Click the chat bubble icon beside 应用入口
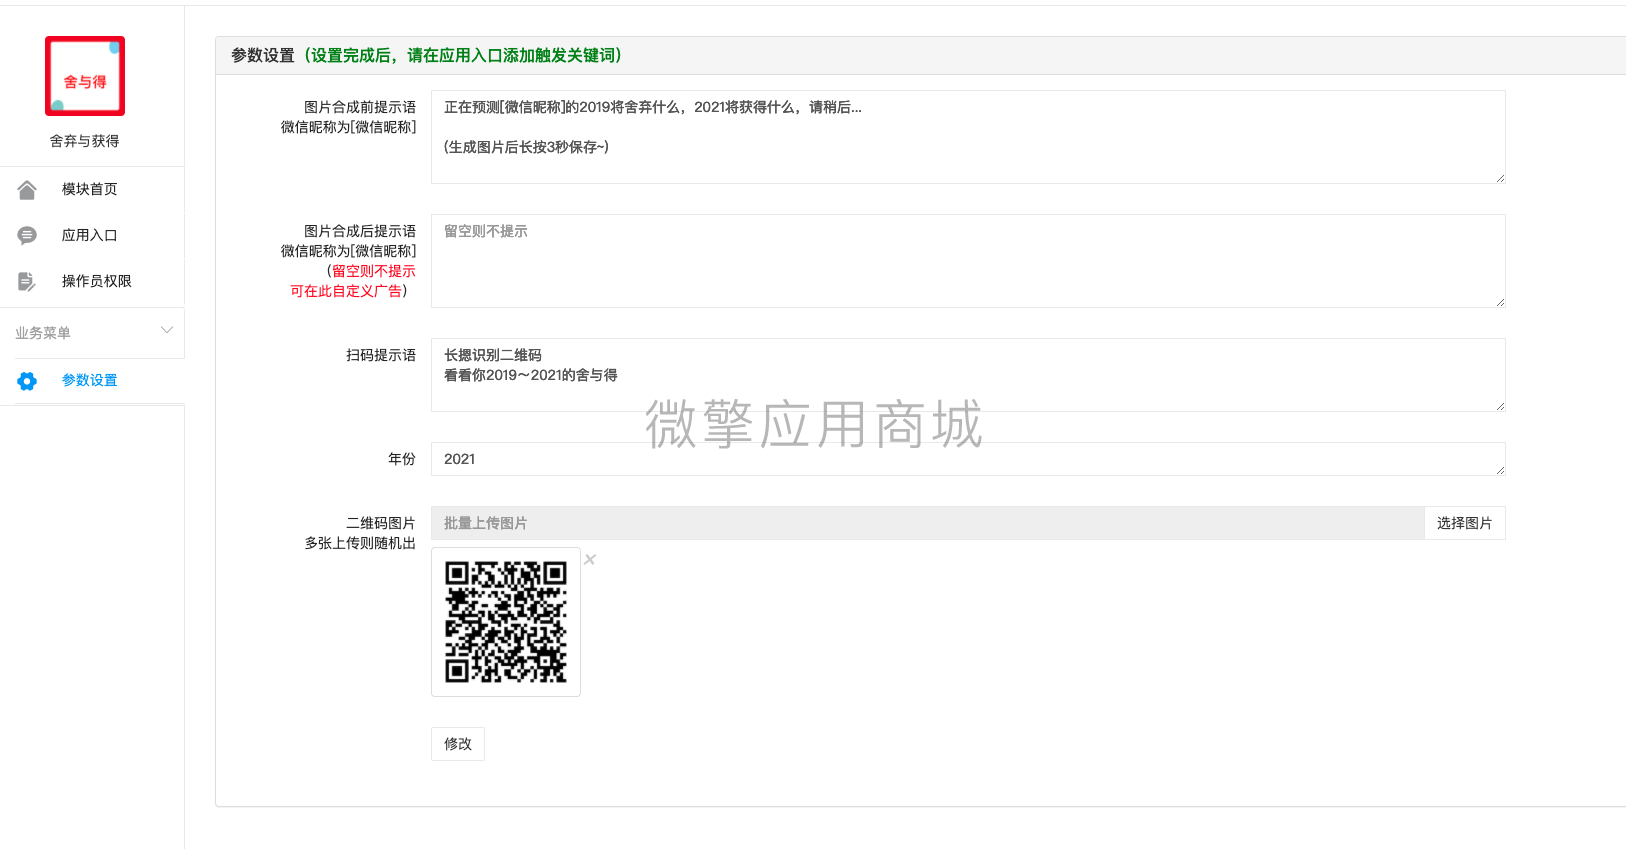1626x849 pixels. [x=27, y=235]
